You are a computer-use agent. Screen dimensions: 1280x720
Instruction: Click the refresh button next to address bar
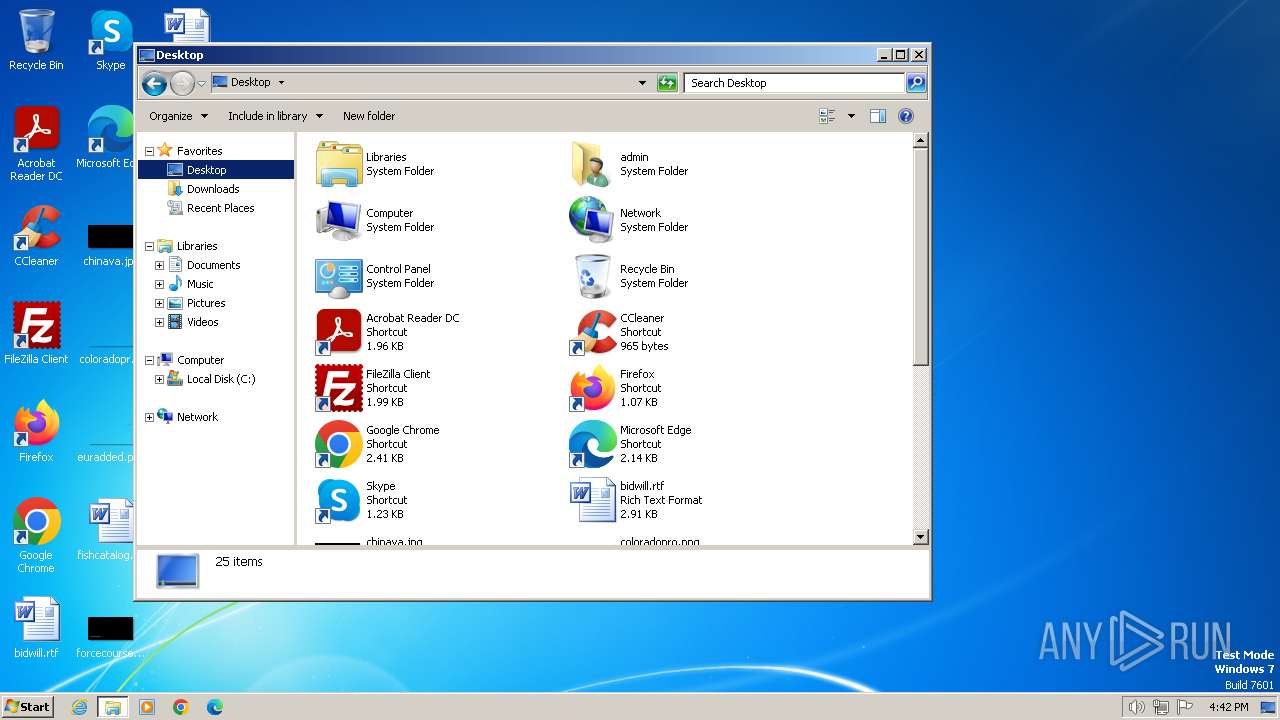667,83
